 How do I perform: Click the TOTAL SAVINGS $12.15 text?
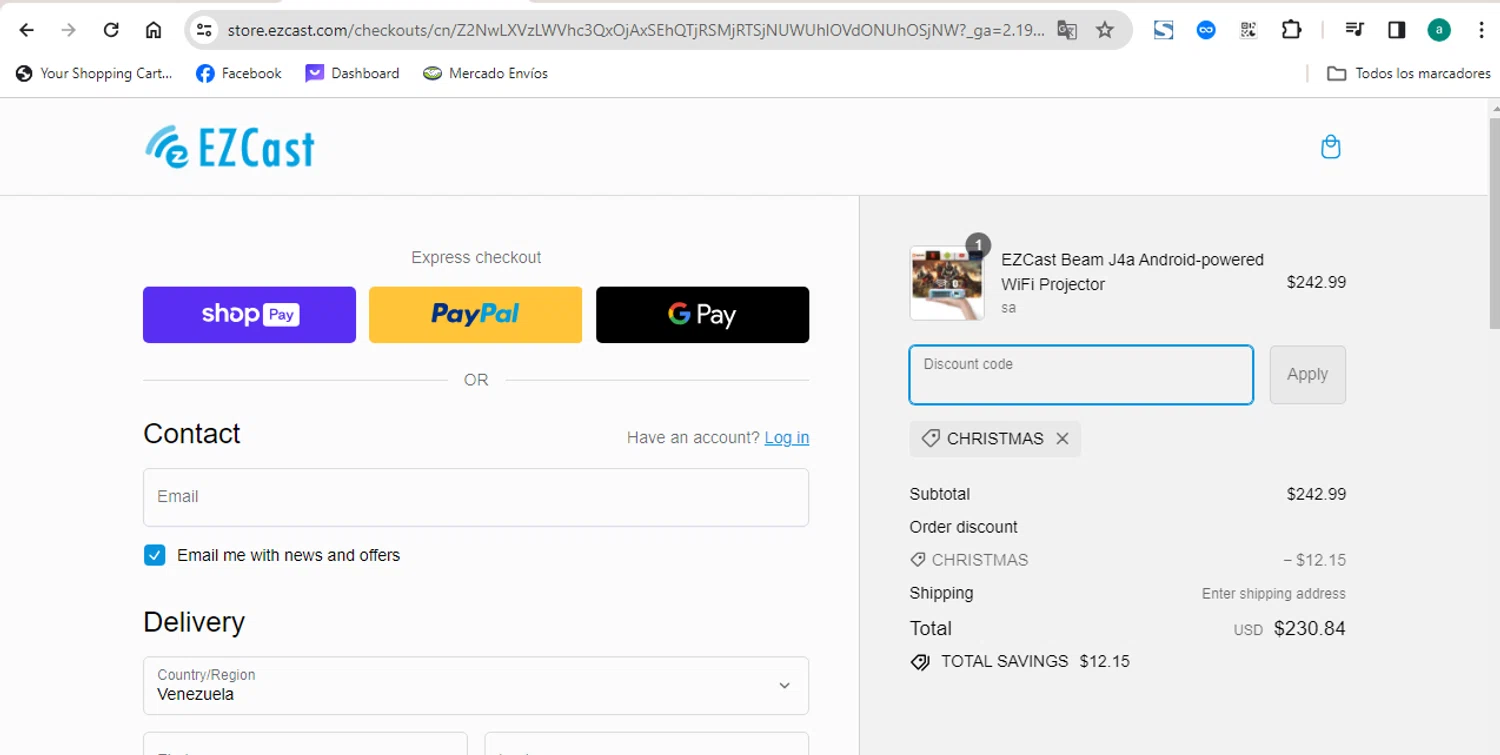[x=1035, y=661]
